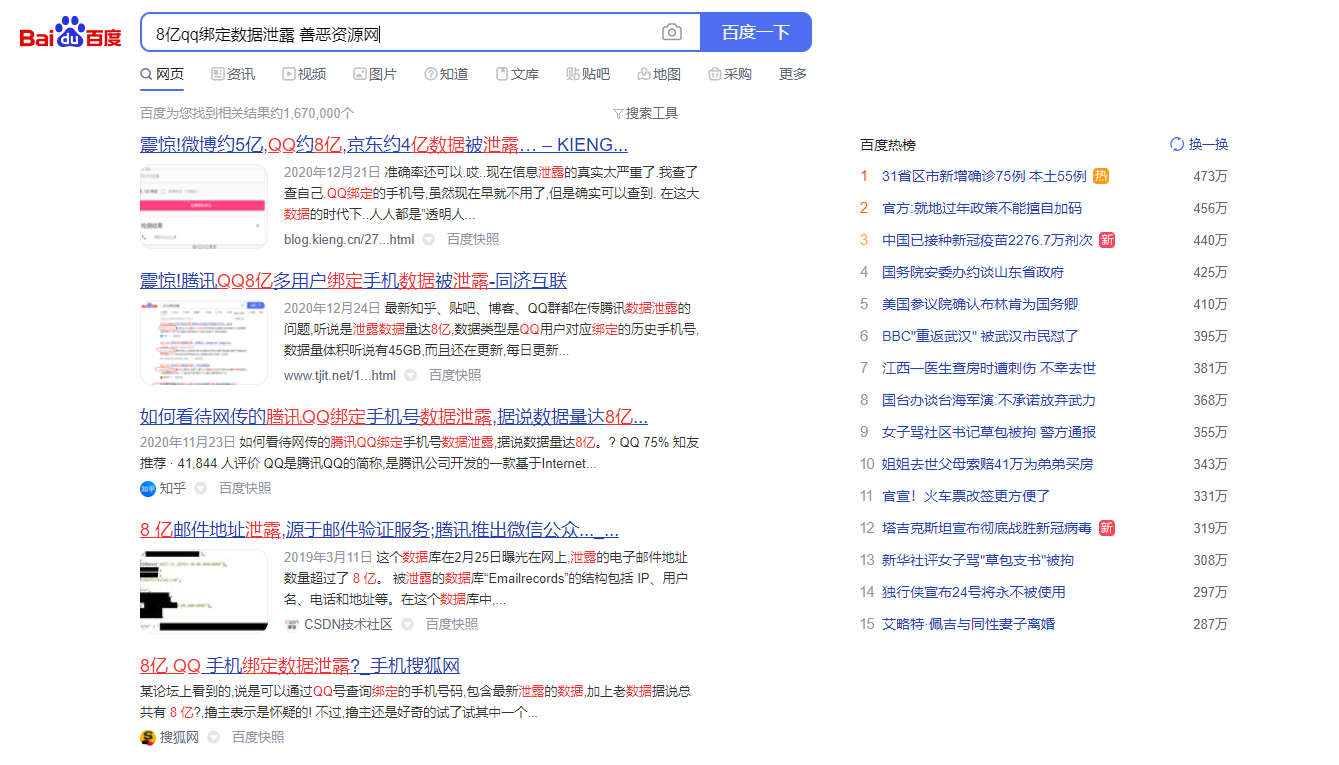Select the 视频 video icon

click(x=288, y=73)
